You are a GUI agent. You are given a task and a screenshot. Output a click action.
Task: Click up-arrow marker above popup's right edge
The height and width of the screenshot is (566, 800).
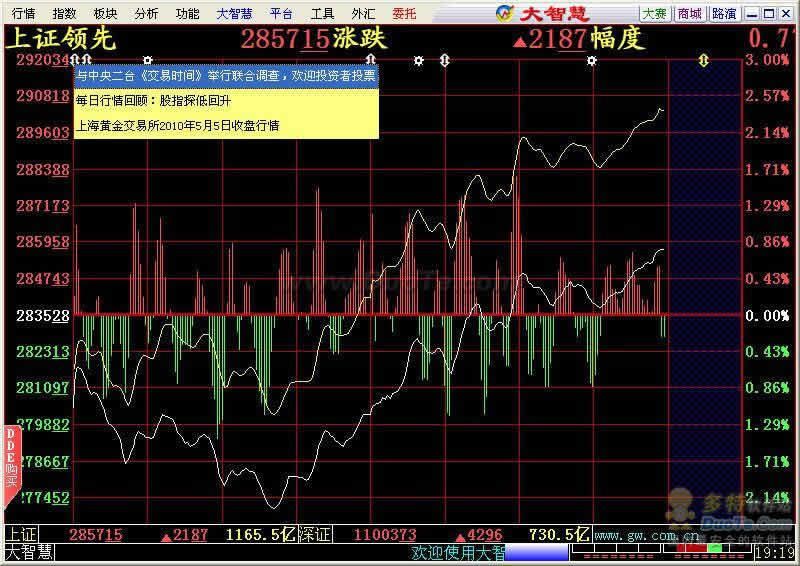coord(371,60)
